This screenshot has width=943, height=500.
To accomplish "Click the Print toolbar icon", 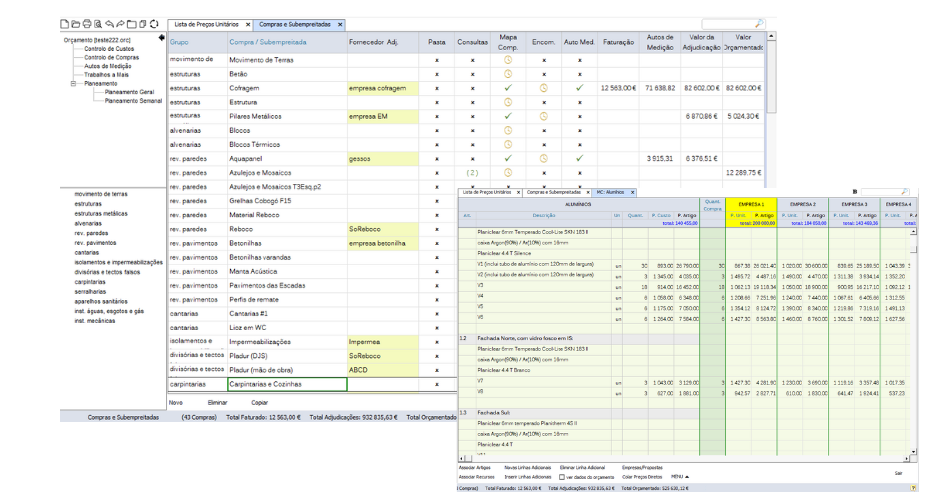I will pos(87,24).
